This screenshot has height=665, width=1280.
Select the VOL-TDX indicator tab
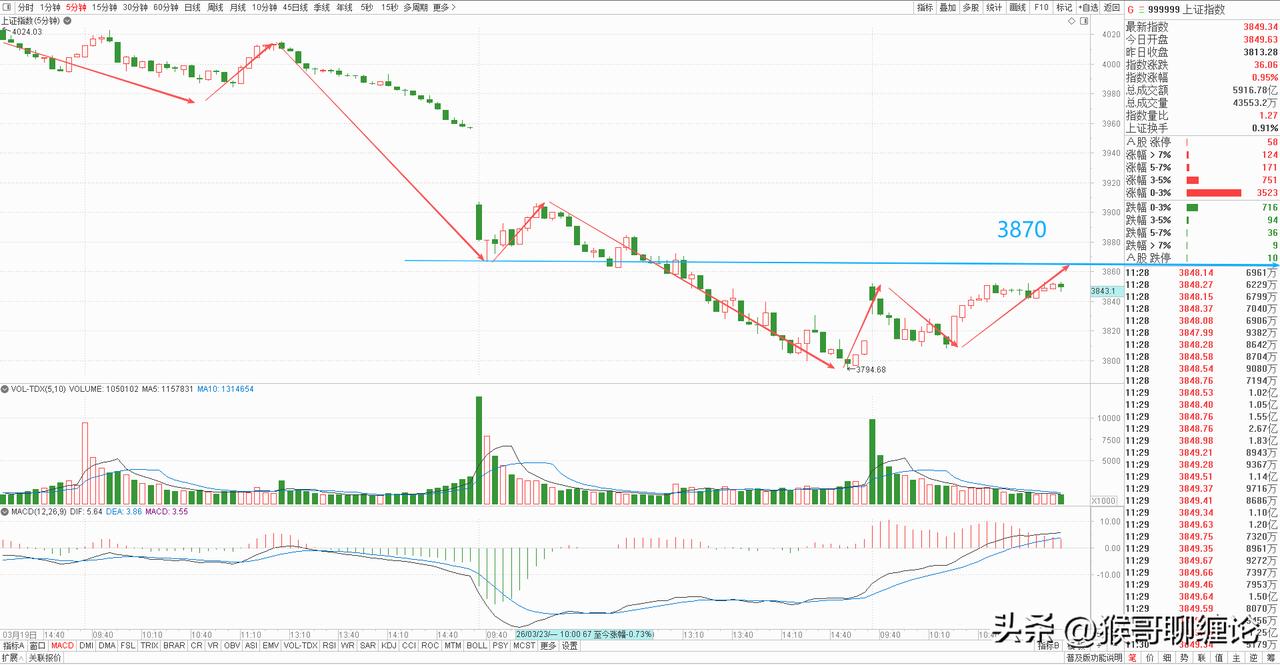coord(300,645)
